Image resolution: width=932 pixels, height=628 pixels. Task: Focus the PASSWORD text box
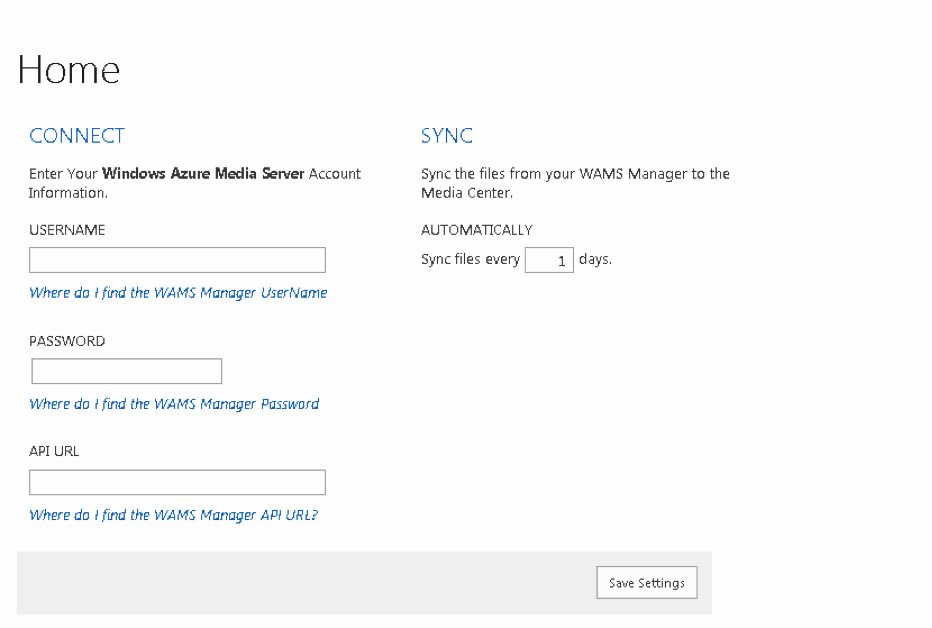coord(127,371)
